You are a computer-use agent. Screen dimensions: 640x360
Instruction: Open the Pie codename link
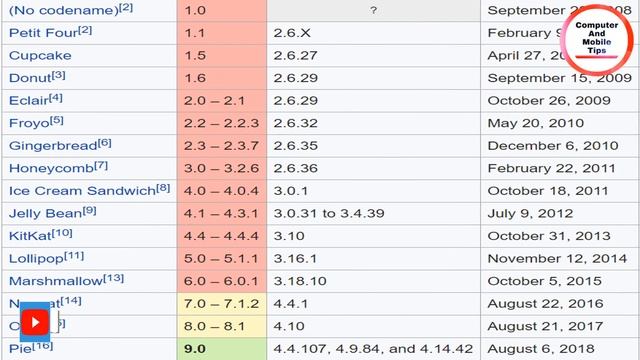pos(20,349)
